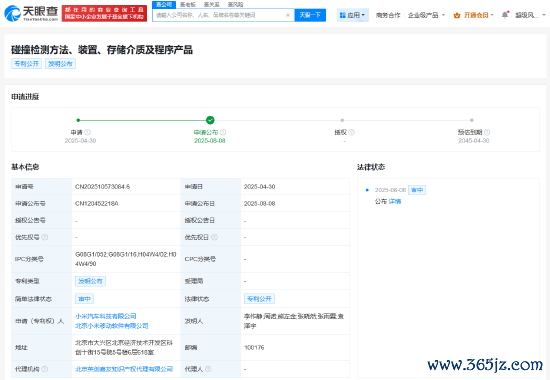Select the 查关系 search tab
The height and width of the screenshot is (380, 550).
click(212, 5)
